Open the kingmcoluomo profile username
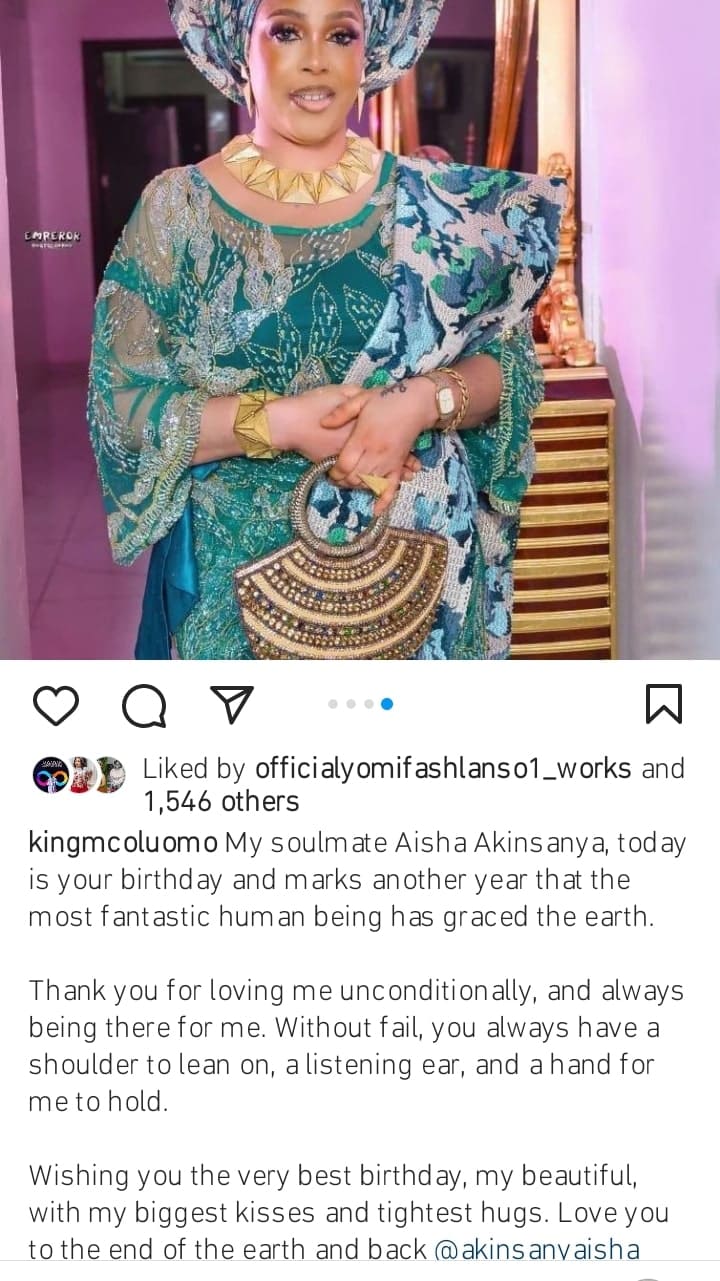The image size is (720, 1281). click(122, 843)
